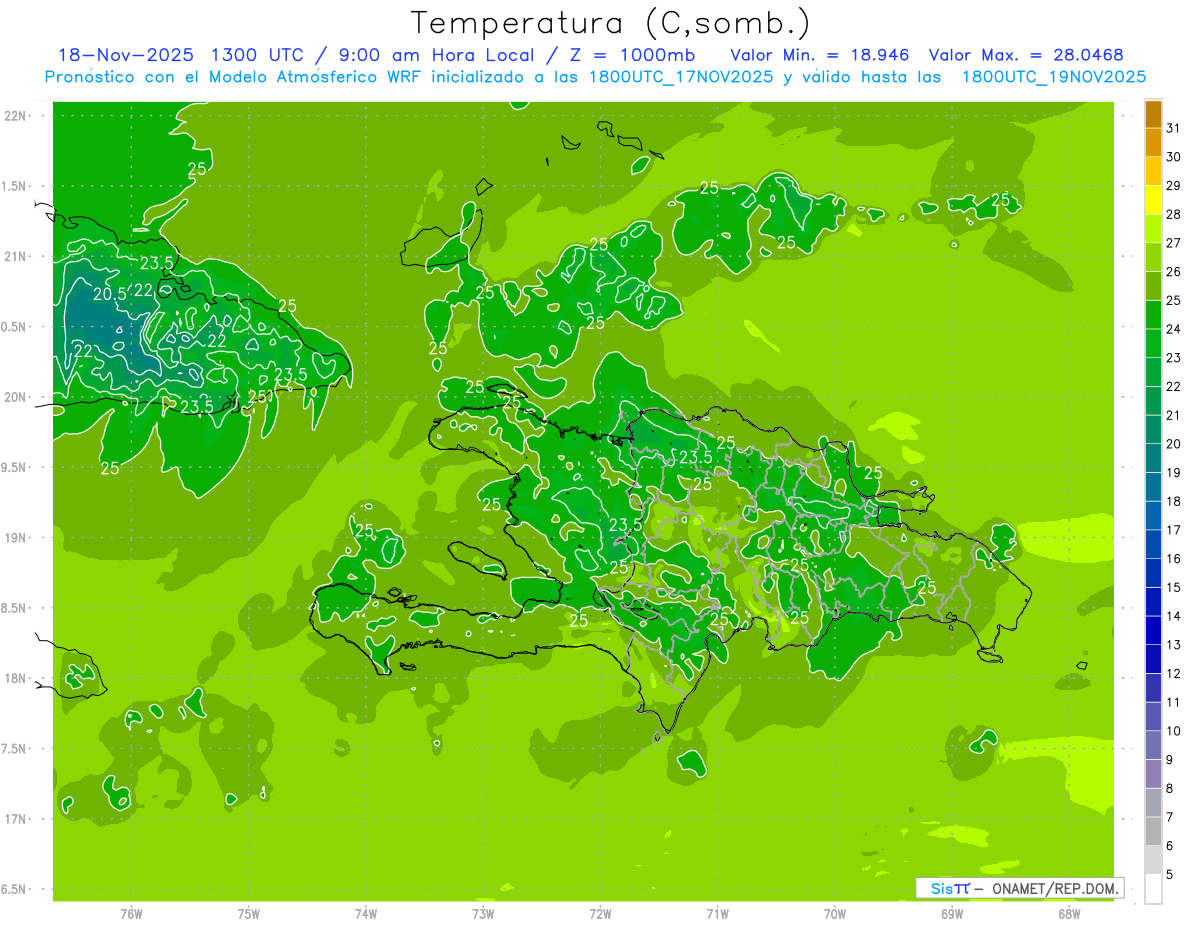Viewport: 1200px width, 927px height.
Task: Click the colorbar scale label "19"
Action: coord(1174,472)
